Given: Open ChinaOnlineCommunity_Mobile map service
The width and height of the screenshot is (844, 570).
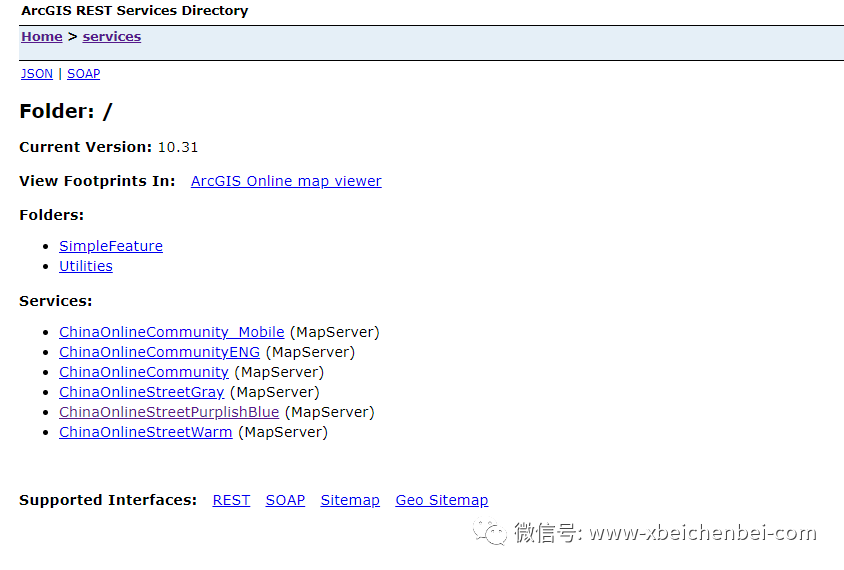Looking at the screenshot, I should pyautogui.click(x=172, y=332).
